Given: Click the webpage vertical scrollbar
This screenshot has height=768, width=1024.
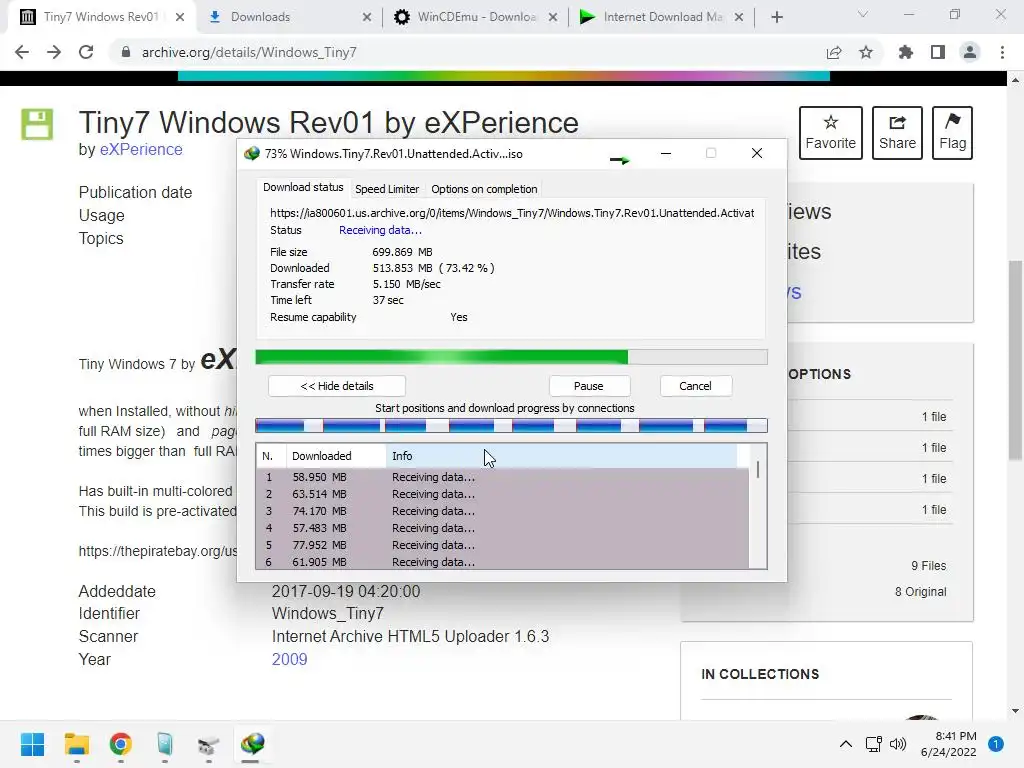Looking at the screenshot, I should click(x=1015, y=359).
